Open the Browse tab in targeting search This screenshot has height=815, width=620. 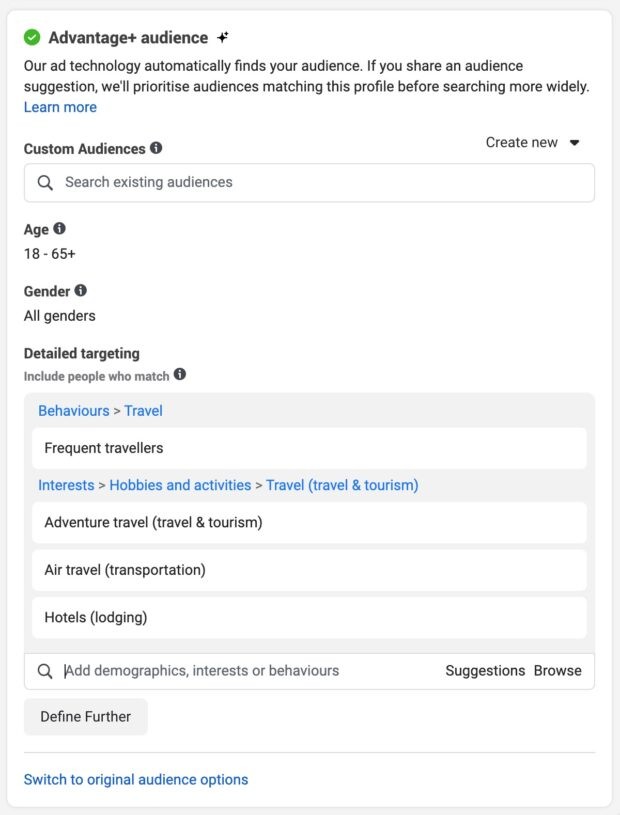(558, 671)
